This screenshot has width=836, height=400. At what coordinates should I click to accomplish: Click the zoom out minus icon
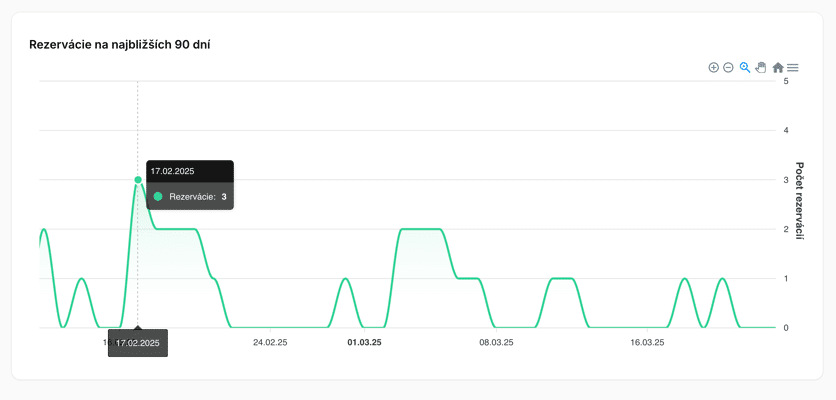click(728, 68)
